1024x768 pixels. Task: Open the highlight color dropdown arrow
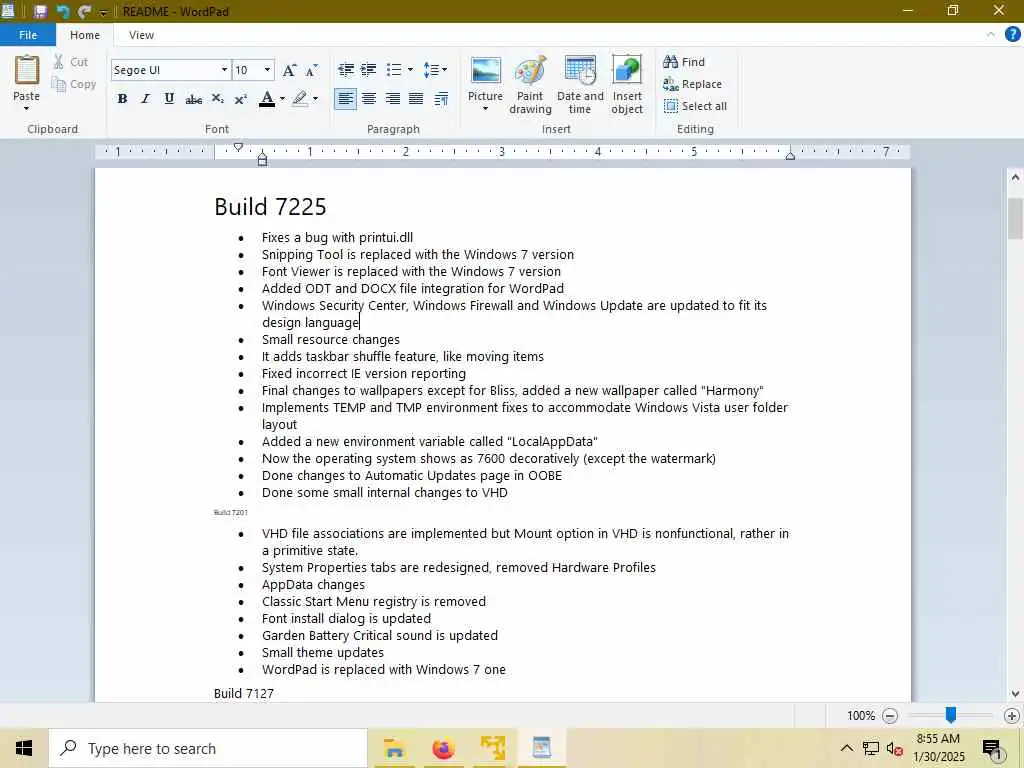[315, 99]
